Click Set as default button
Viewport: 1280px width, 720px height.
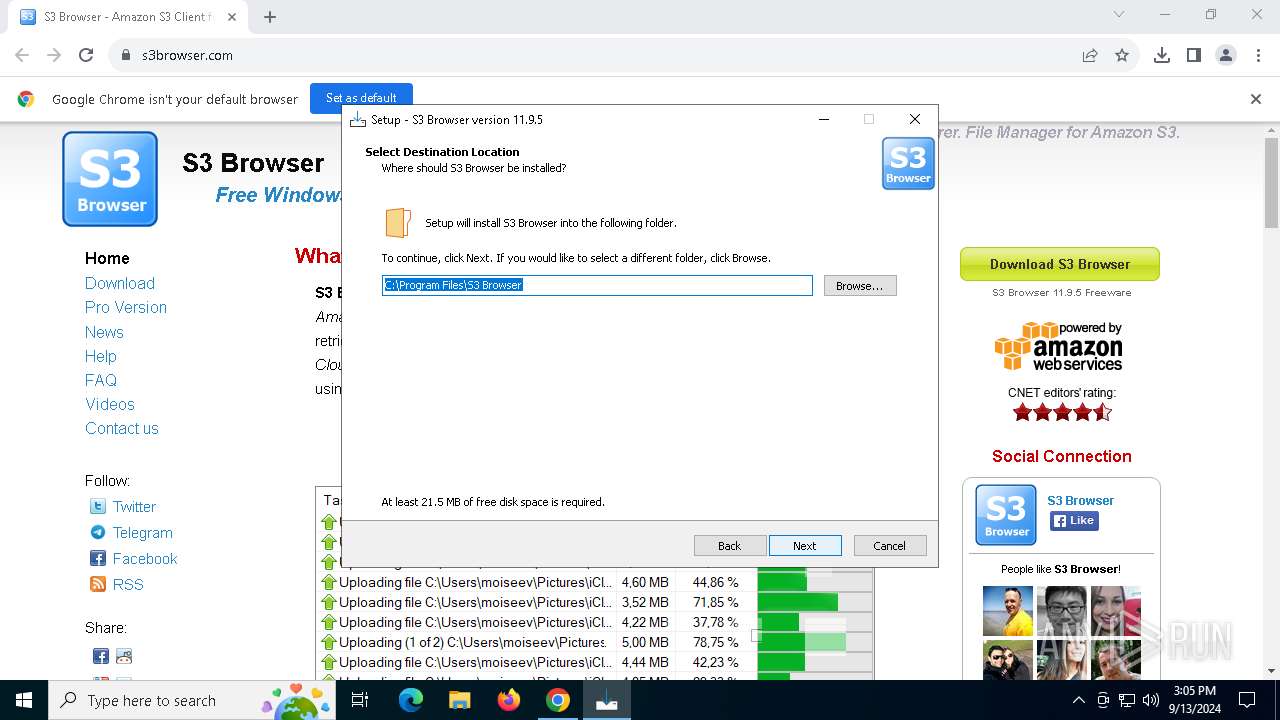point(361,98)
